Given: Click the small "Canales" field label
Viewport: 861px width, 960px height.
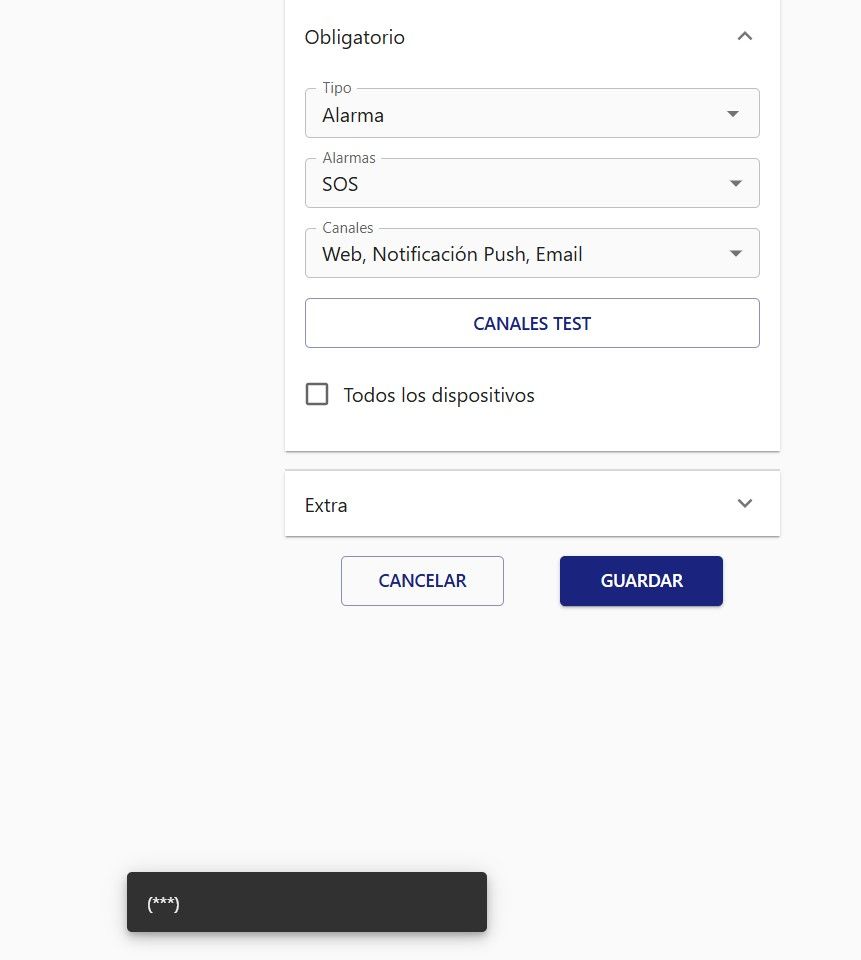Looking at the screenshot, I should tap(348, 228).
